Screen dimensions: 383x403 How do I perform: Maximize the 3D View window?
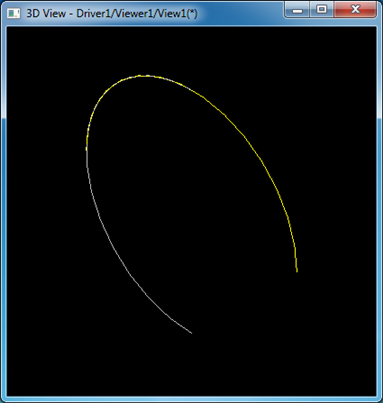321,10
